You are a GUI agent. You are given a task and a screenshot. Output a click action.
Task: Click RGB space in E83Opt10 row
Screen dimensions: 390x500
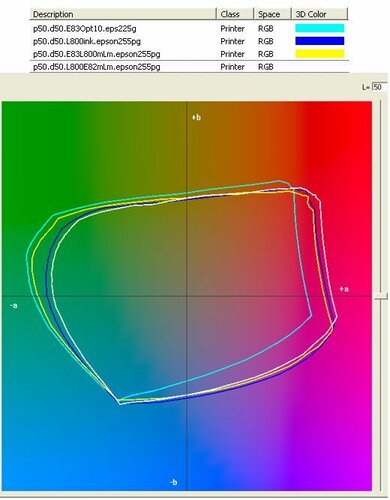pos(266,29)
